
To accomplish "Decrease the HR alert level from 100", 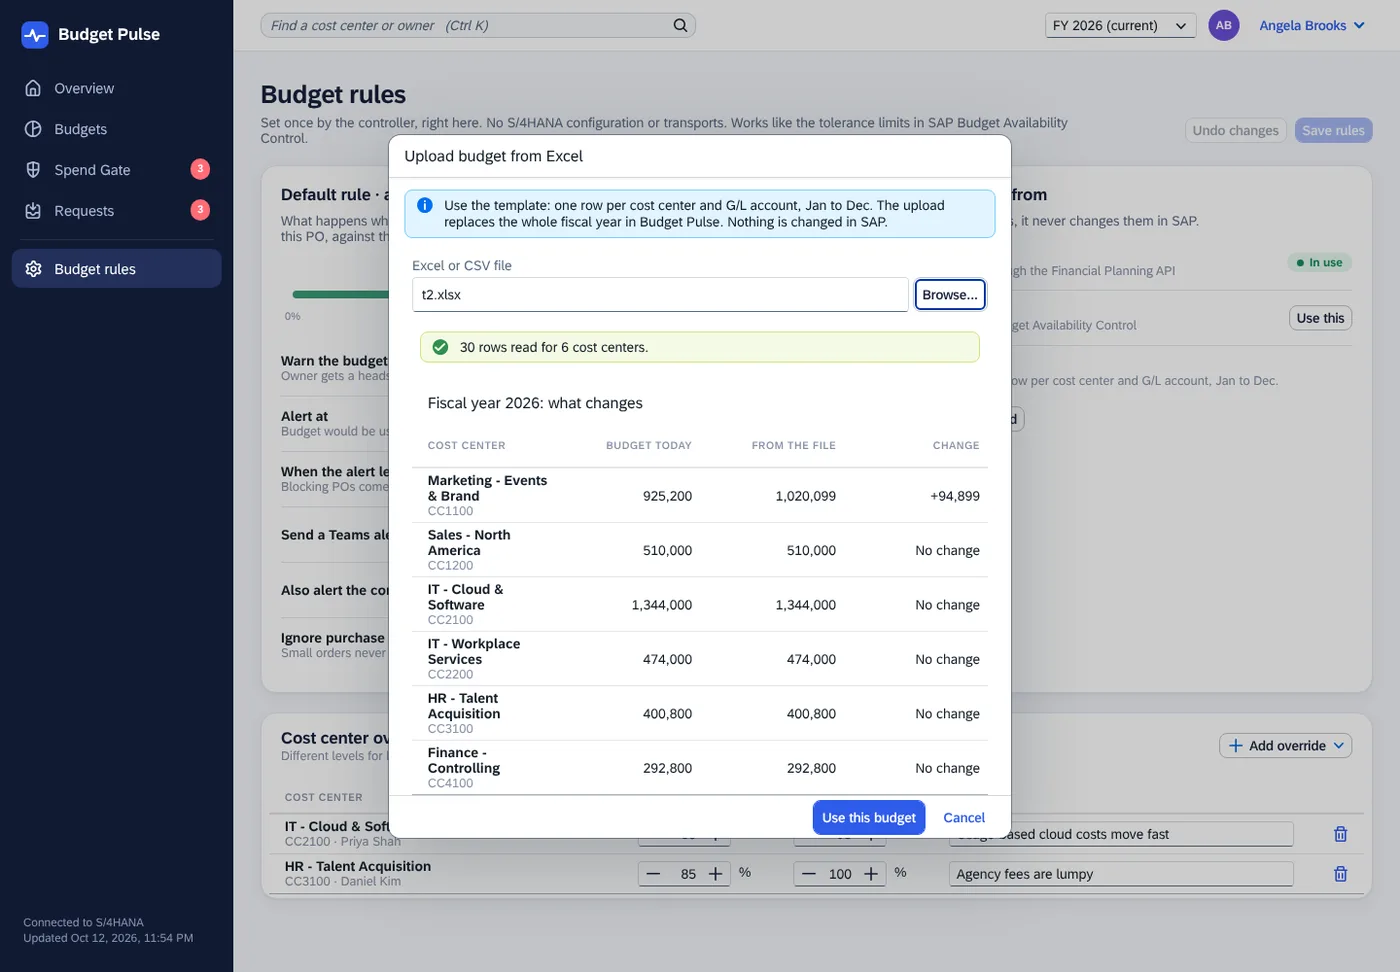I will 809,874.
